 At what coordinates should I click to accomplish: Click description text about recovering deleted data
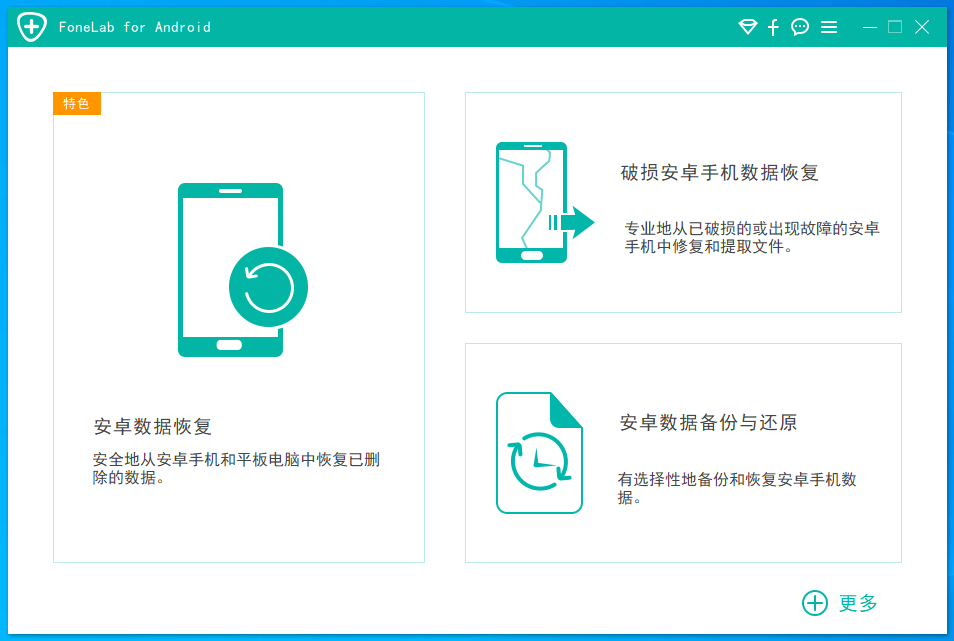coord(236,468)
